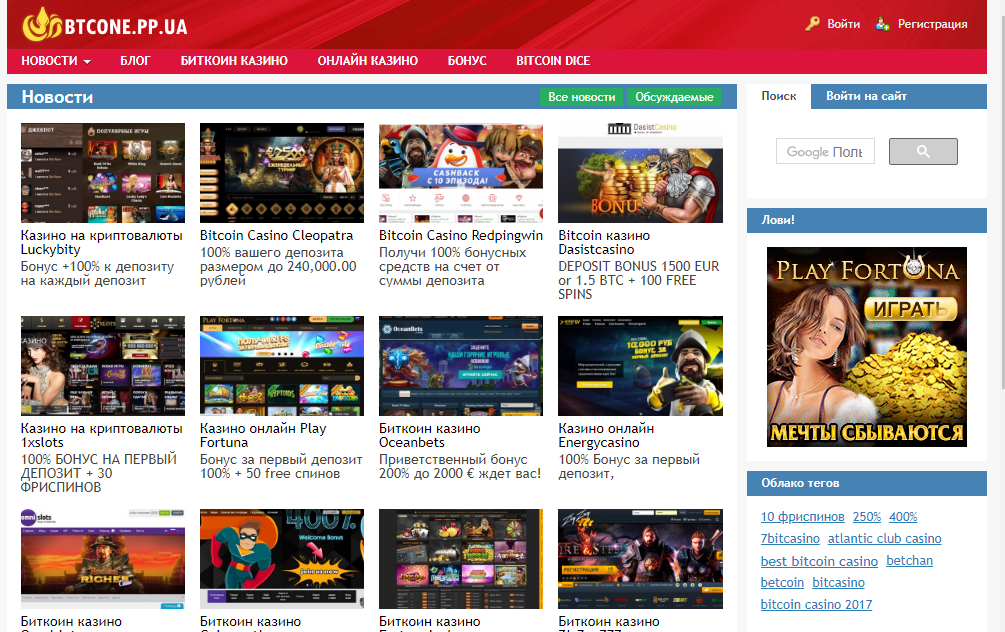The width and height of the screenshot is (1005, 632).
Task: Select the 10 фриспинов tag
Action: pos(802,517)
